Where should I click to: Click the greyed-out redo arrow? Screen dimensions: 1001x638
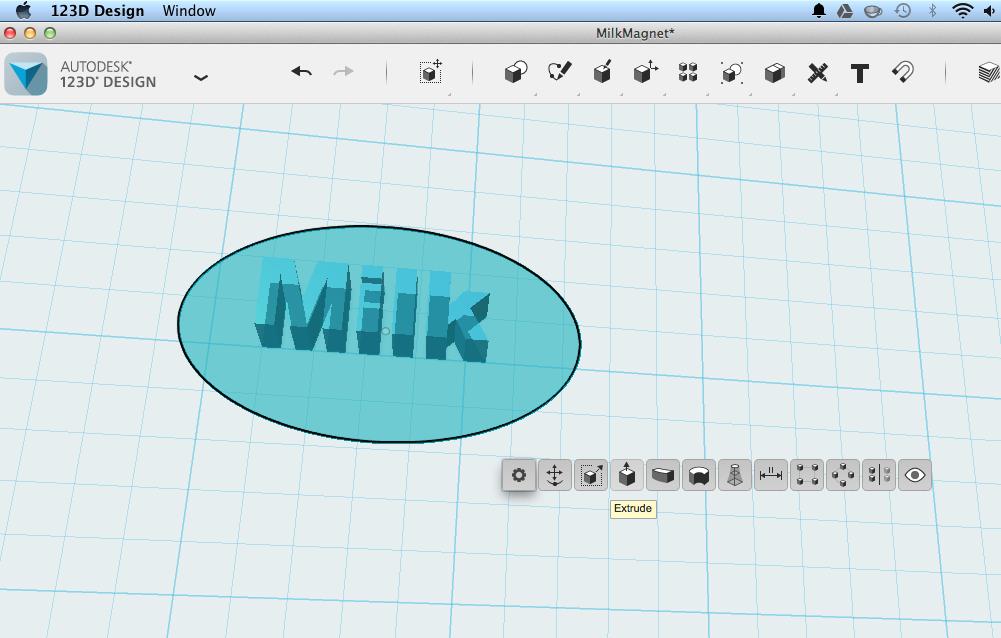pos(343,72)
